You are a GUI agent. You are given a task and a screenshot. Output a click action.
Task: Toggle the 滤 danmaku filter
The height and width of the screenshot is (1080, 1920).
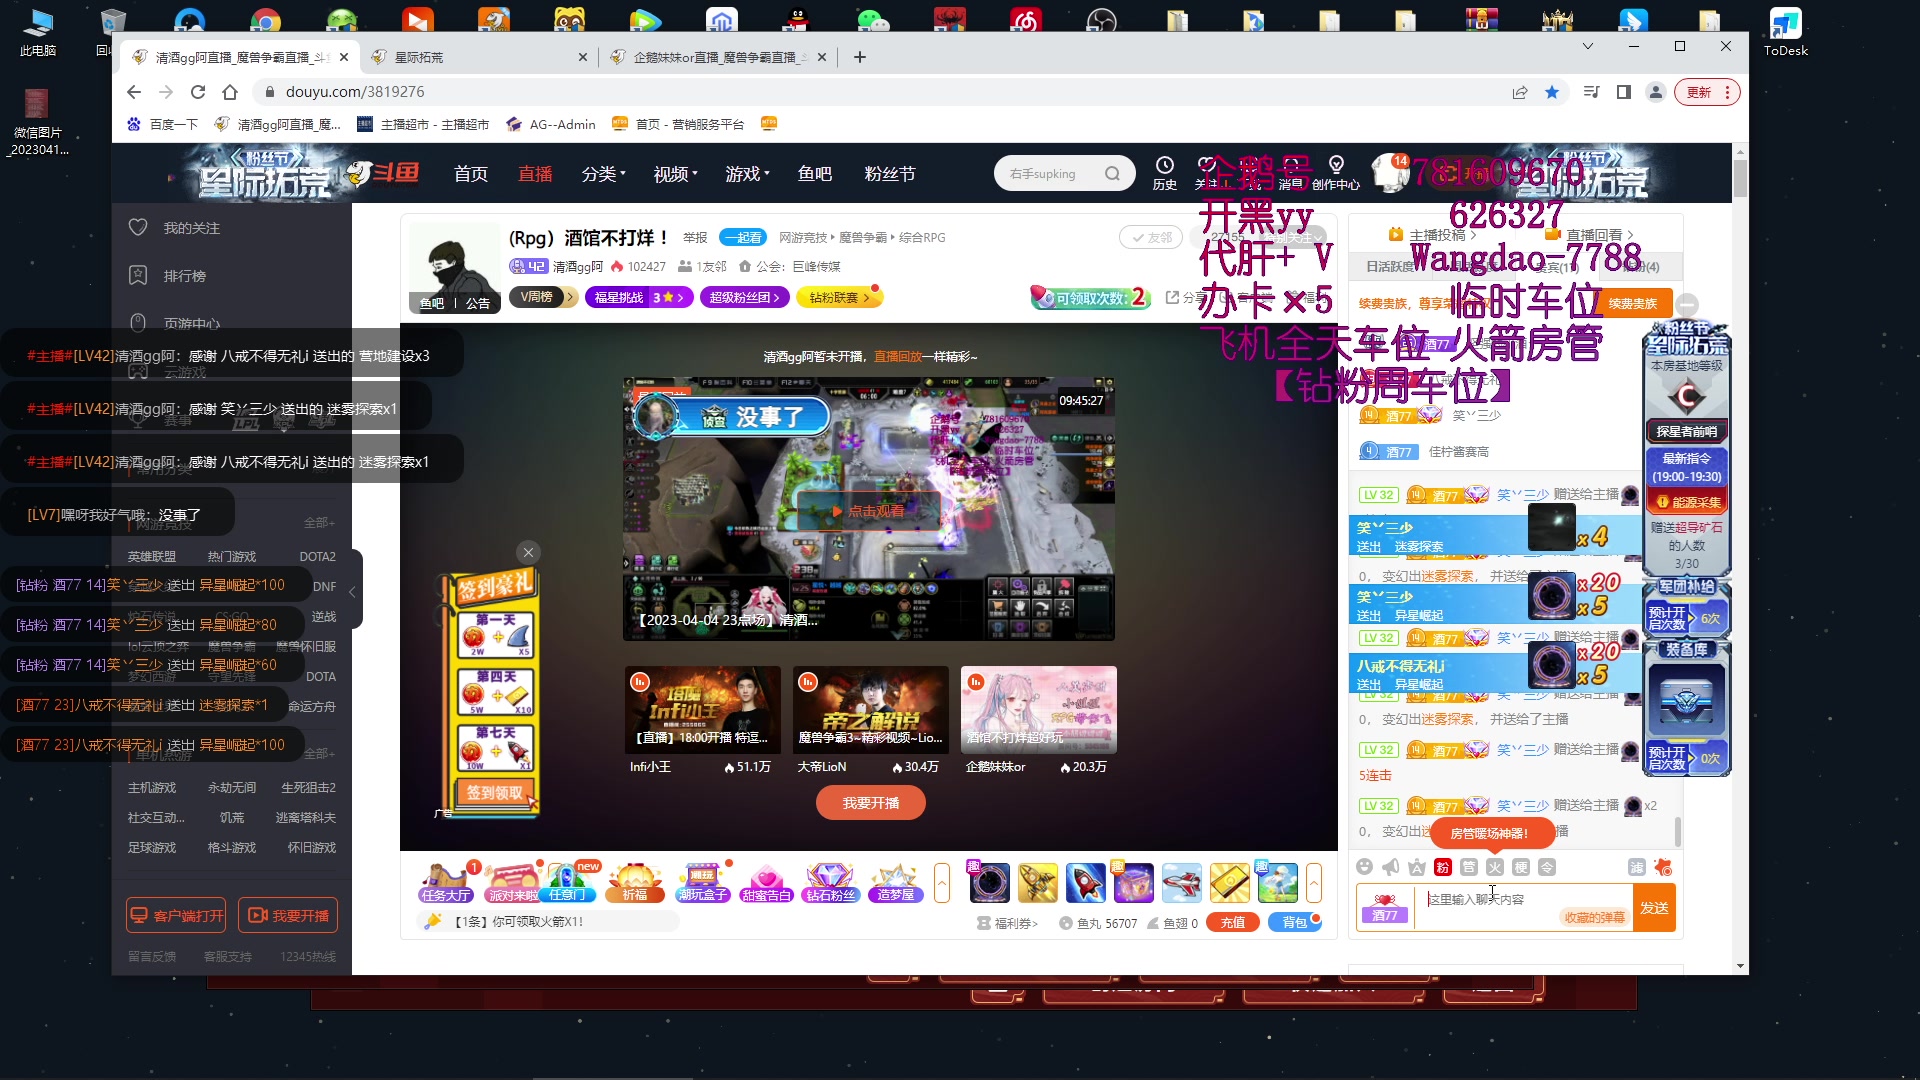tap(1636, 867)
